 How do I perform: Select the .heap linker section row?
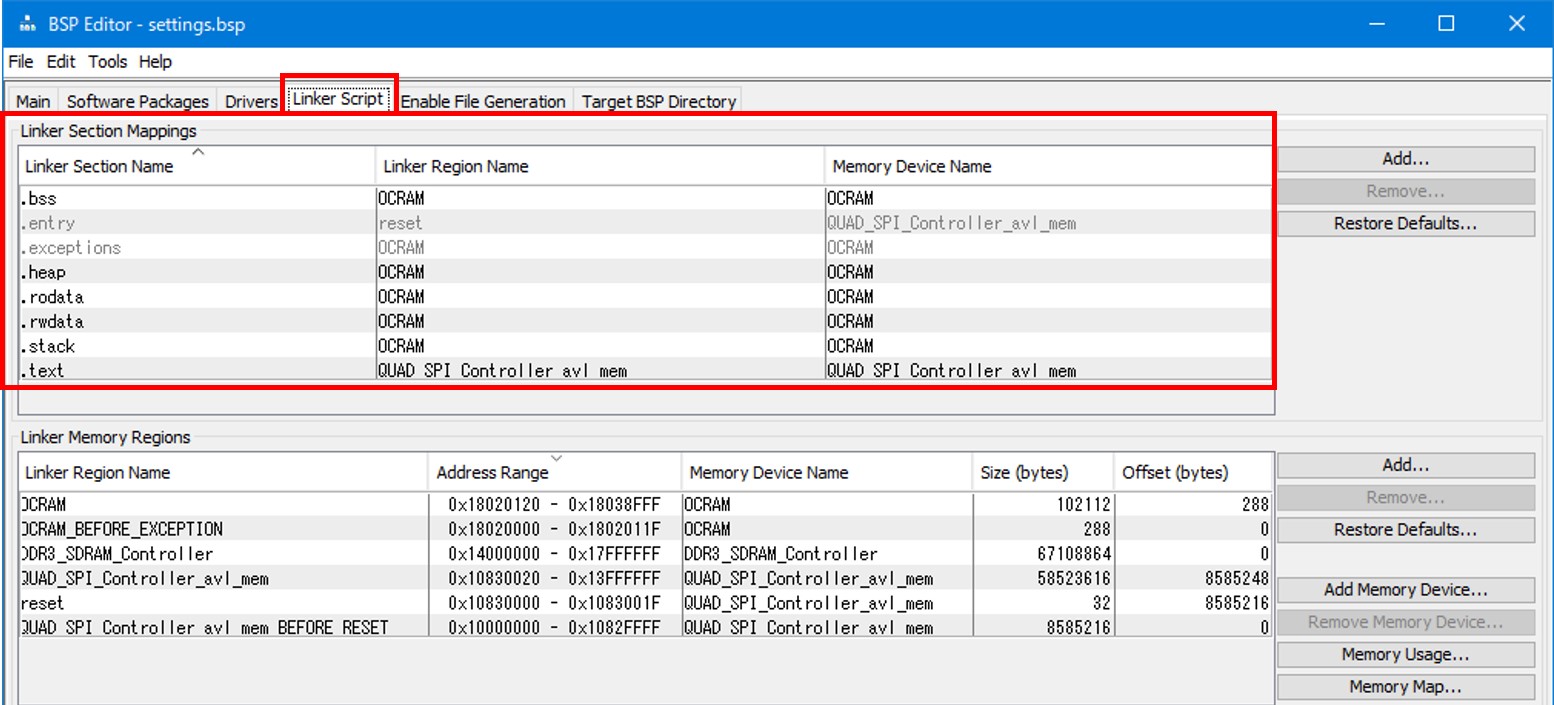(196, 272)
